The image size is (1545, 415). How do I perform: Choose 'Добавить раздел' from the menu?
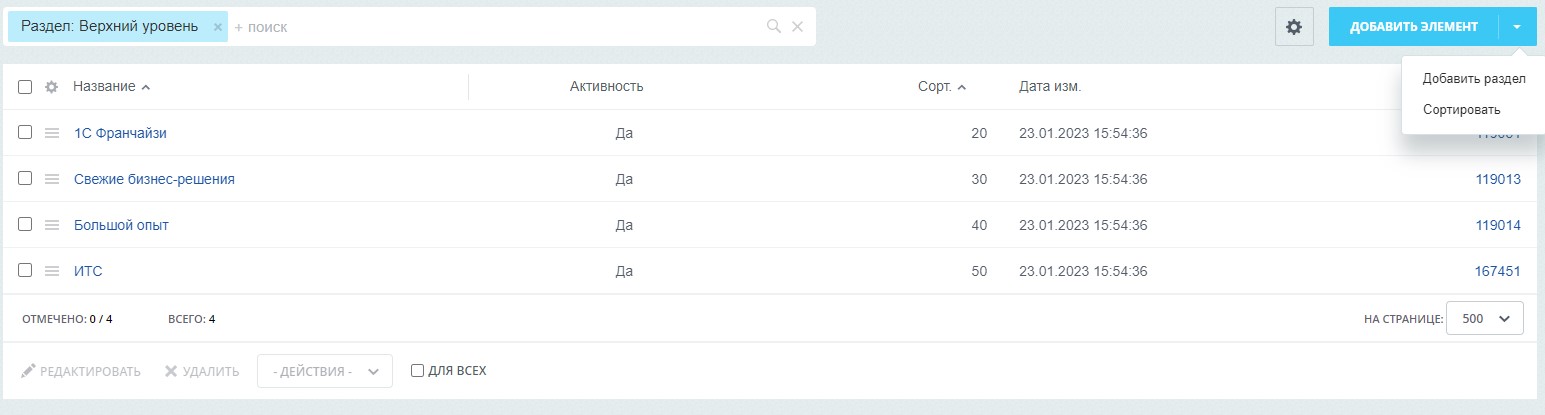click(1473, 78)
